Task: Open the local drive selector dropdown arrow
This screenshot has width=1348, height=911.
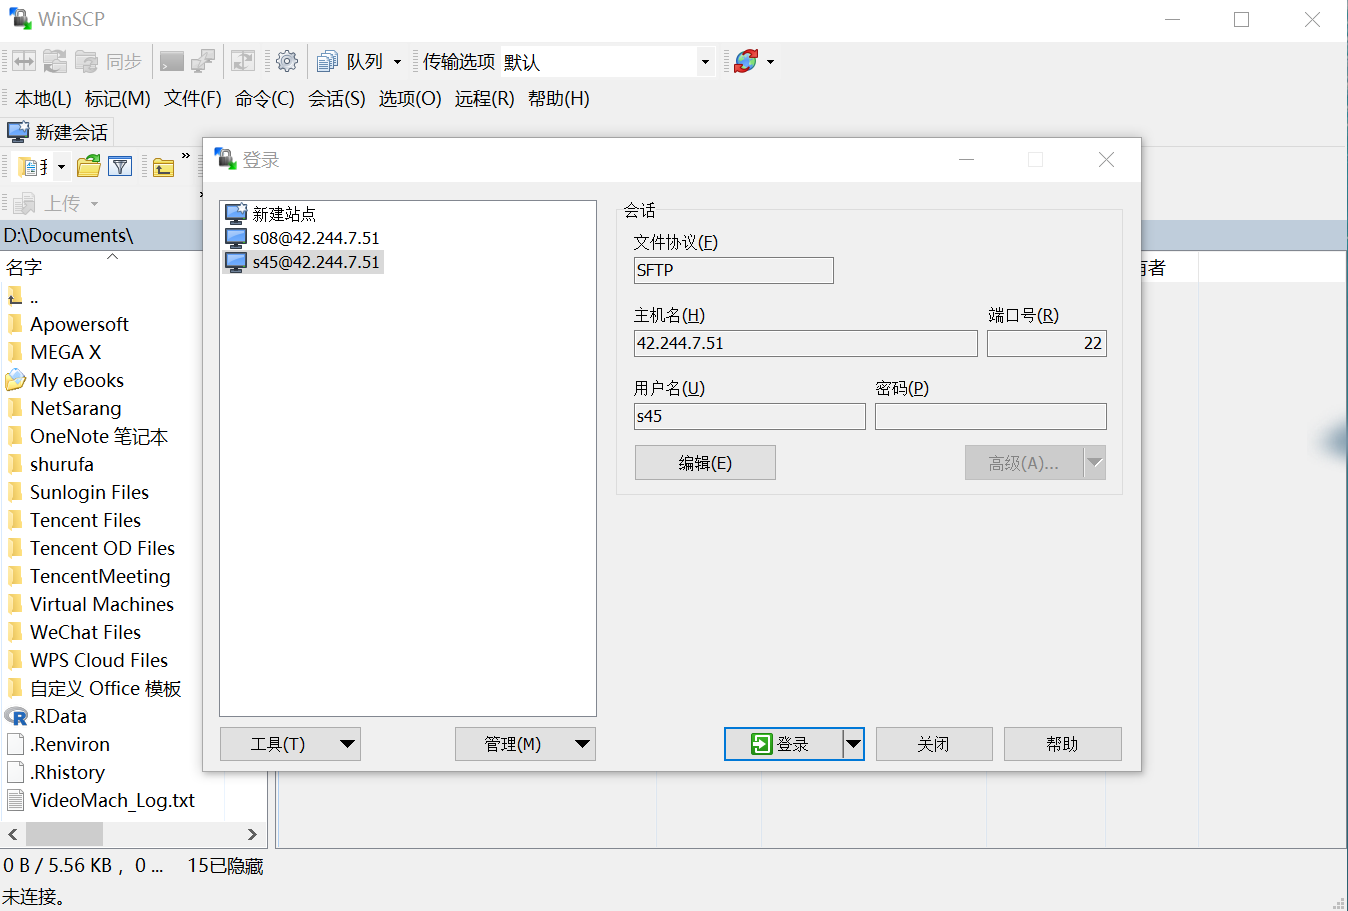Action: [61, 167]
